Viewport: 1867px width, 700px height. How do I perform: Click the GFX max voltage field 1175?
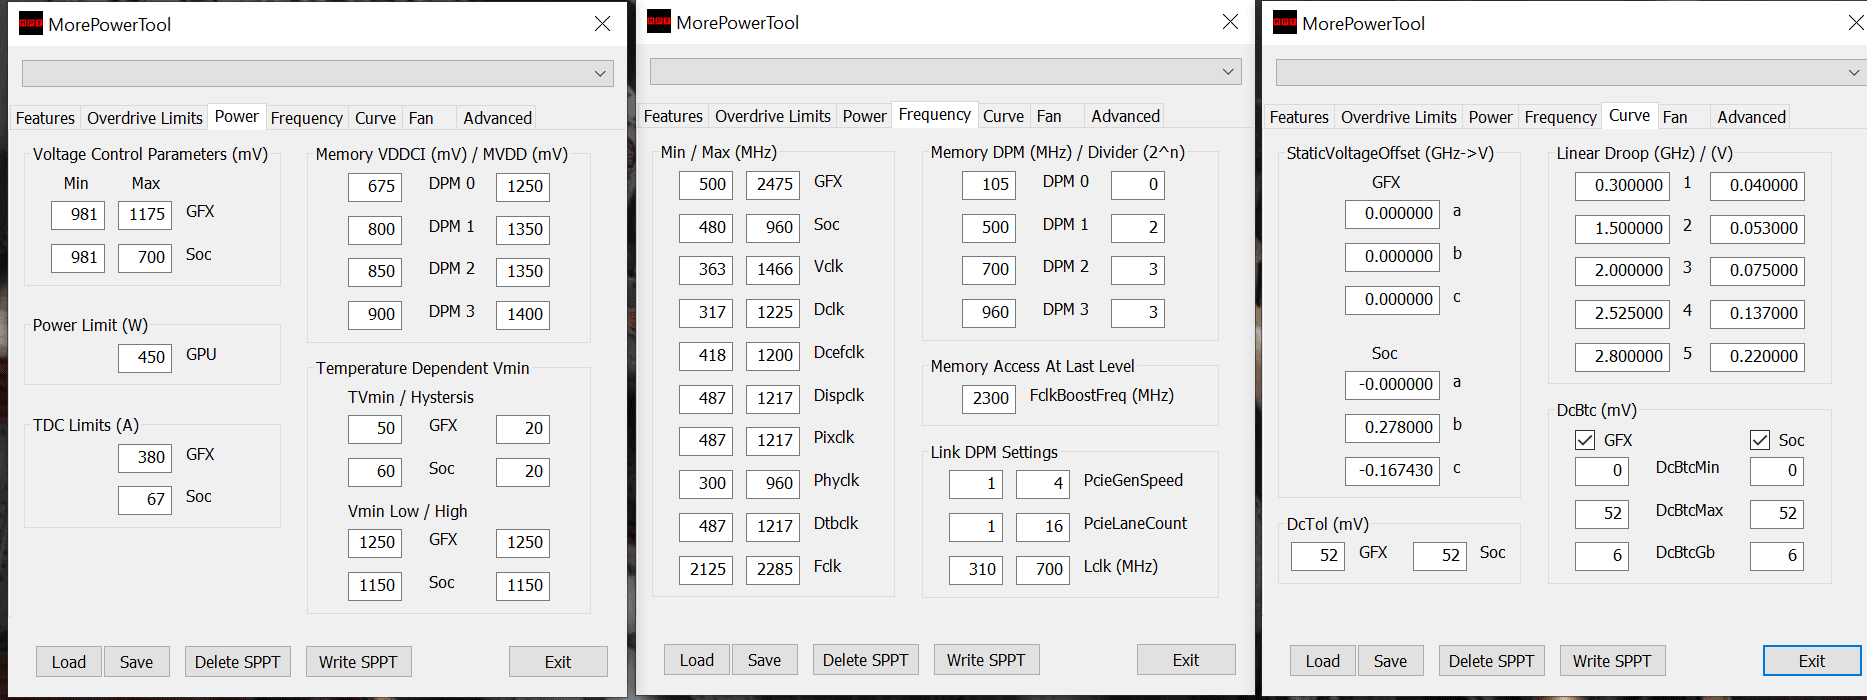[145, 214]
